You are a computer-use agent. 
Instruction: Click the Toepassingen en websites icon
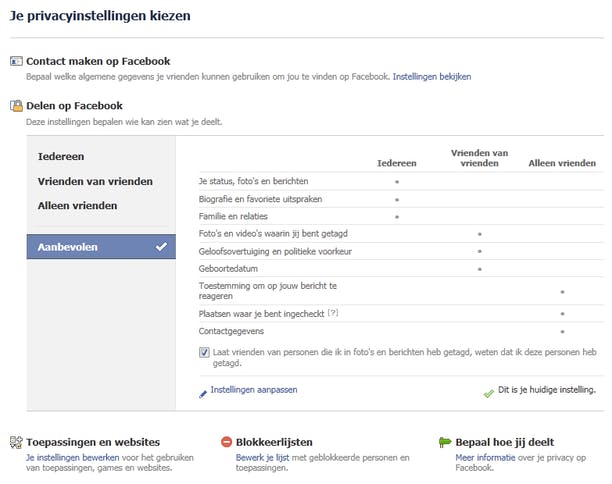(16, 441)
